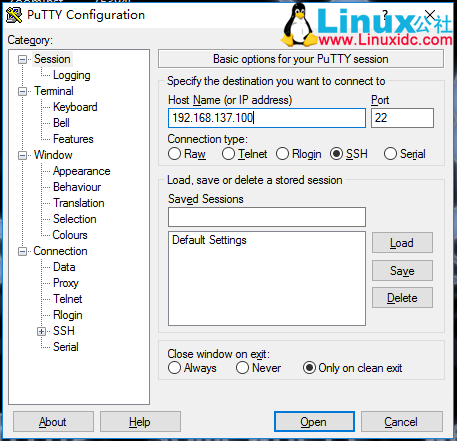457x441 pixels.
Task: Collapse the Connection tree node
Action: coord(22,251)
